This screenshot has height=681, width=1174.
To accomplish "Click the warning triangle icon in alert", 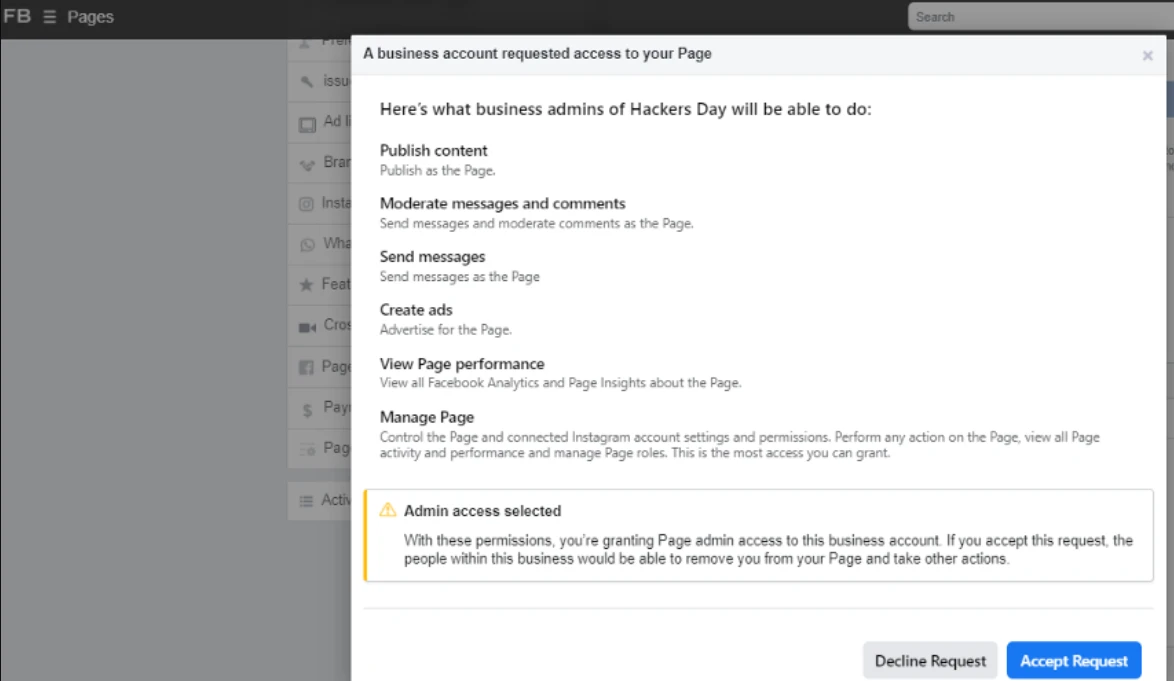I will pos(388,511).
